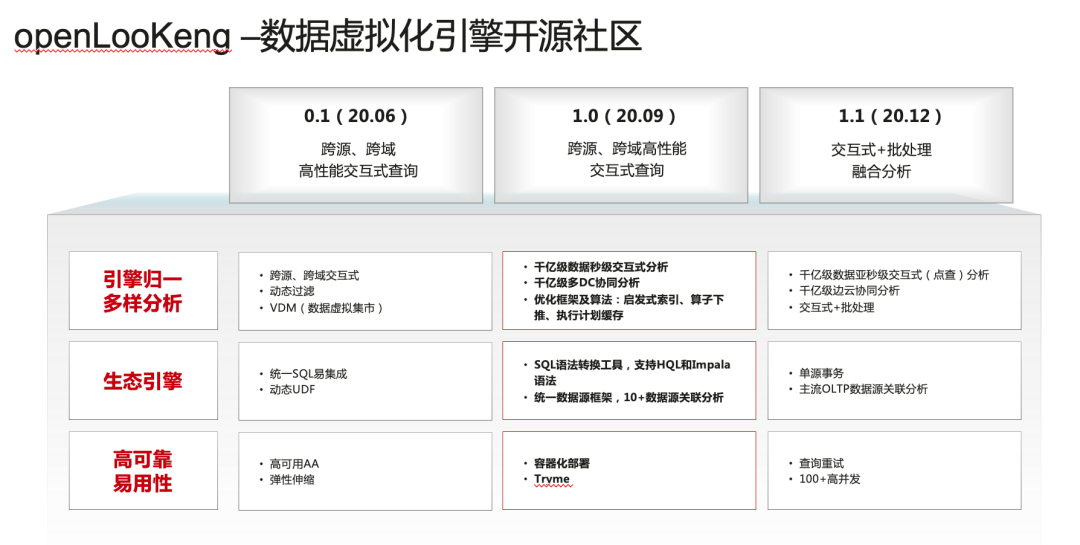The image size is (1080, 545).
Task: Select the 1.1 (20.12) version heading
Action: point(889,116)
